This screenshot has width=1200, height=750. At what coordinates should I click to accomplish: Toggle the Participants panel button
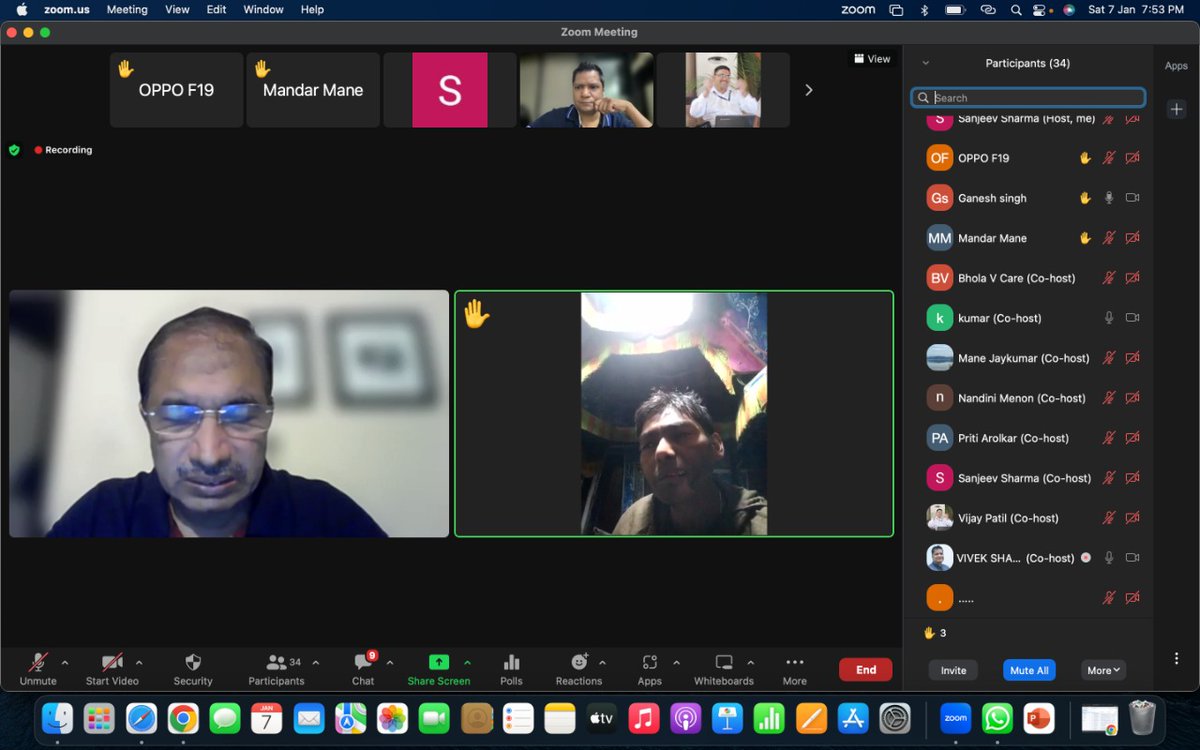(x=276, y=669)
